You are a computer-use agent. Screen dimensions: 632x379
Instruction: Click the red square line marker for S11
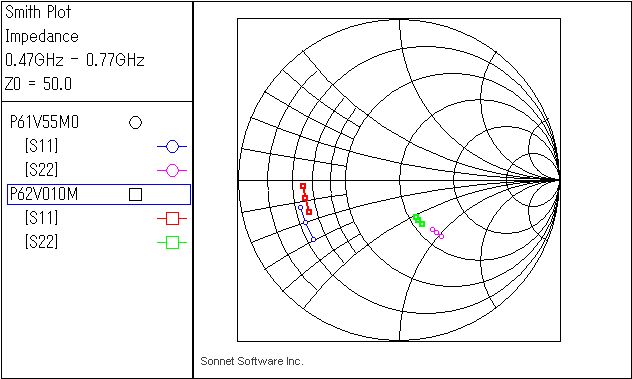(x=172, y=219)
